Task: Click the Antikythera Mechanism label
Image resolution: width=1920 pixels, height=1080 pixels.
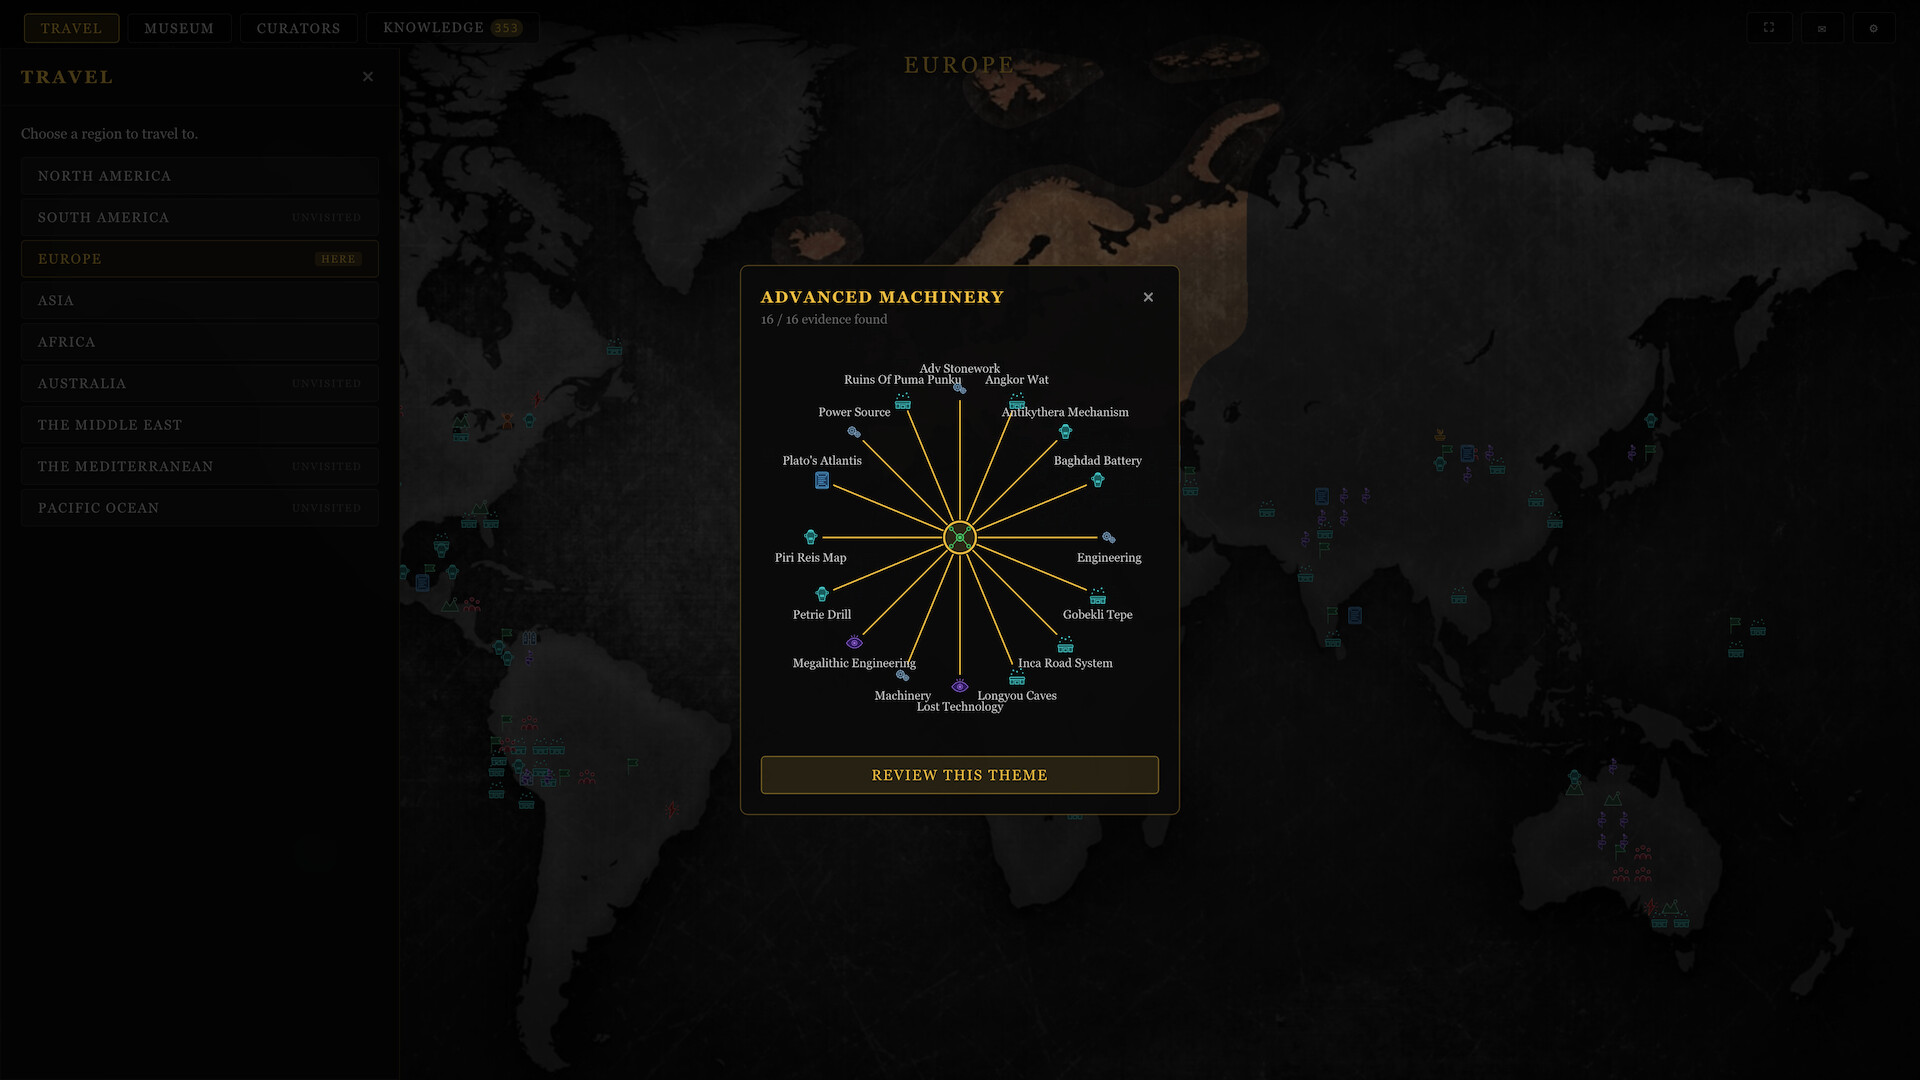Action: click(1065, 412)
